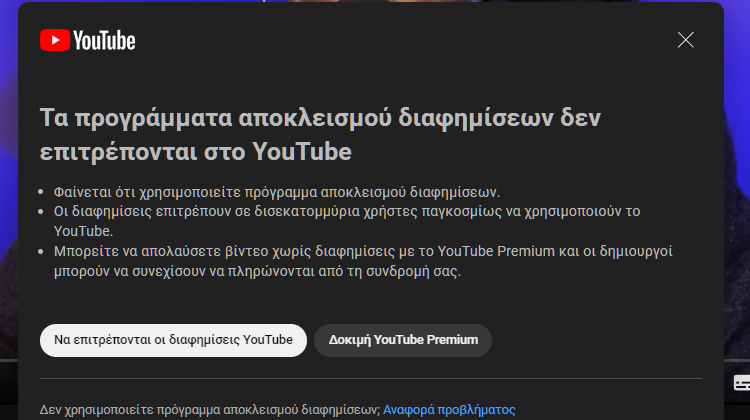
Task: Close the ad blocker warning dialog
Action: [685, 40]
